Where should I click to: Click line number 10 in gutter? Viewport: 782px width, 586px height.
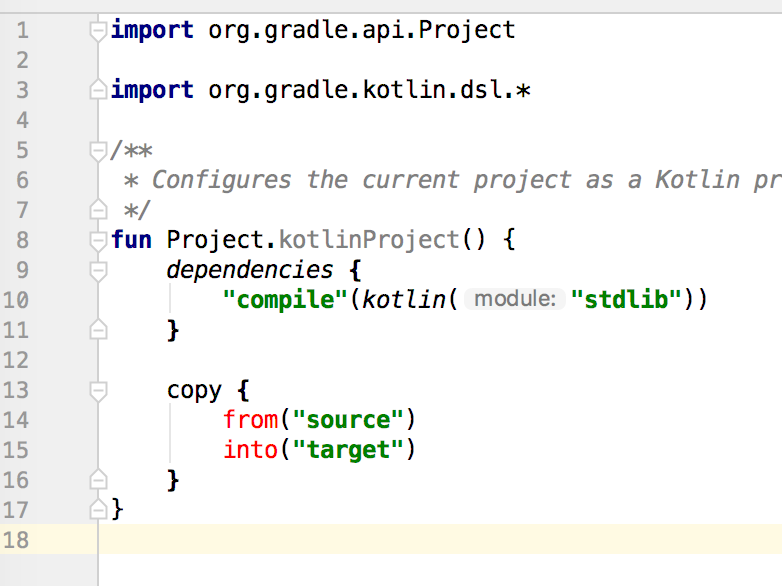pyautogui.click(x=16, y=300)
